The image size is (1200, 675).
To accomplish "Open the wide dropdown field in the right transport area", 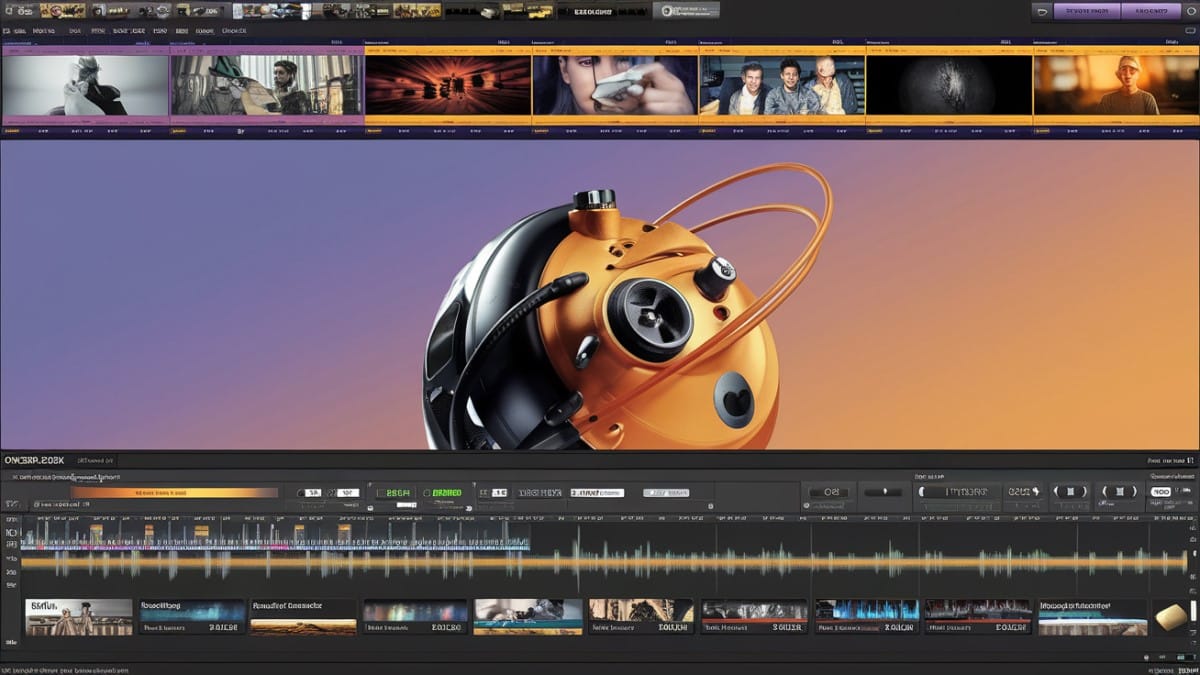I will pyautogui.click(x=958, y=492).
